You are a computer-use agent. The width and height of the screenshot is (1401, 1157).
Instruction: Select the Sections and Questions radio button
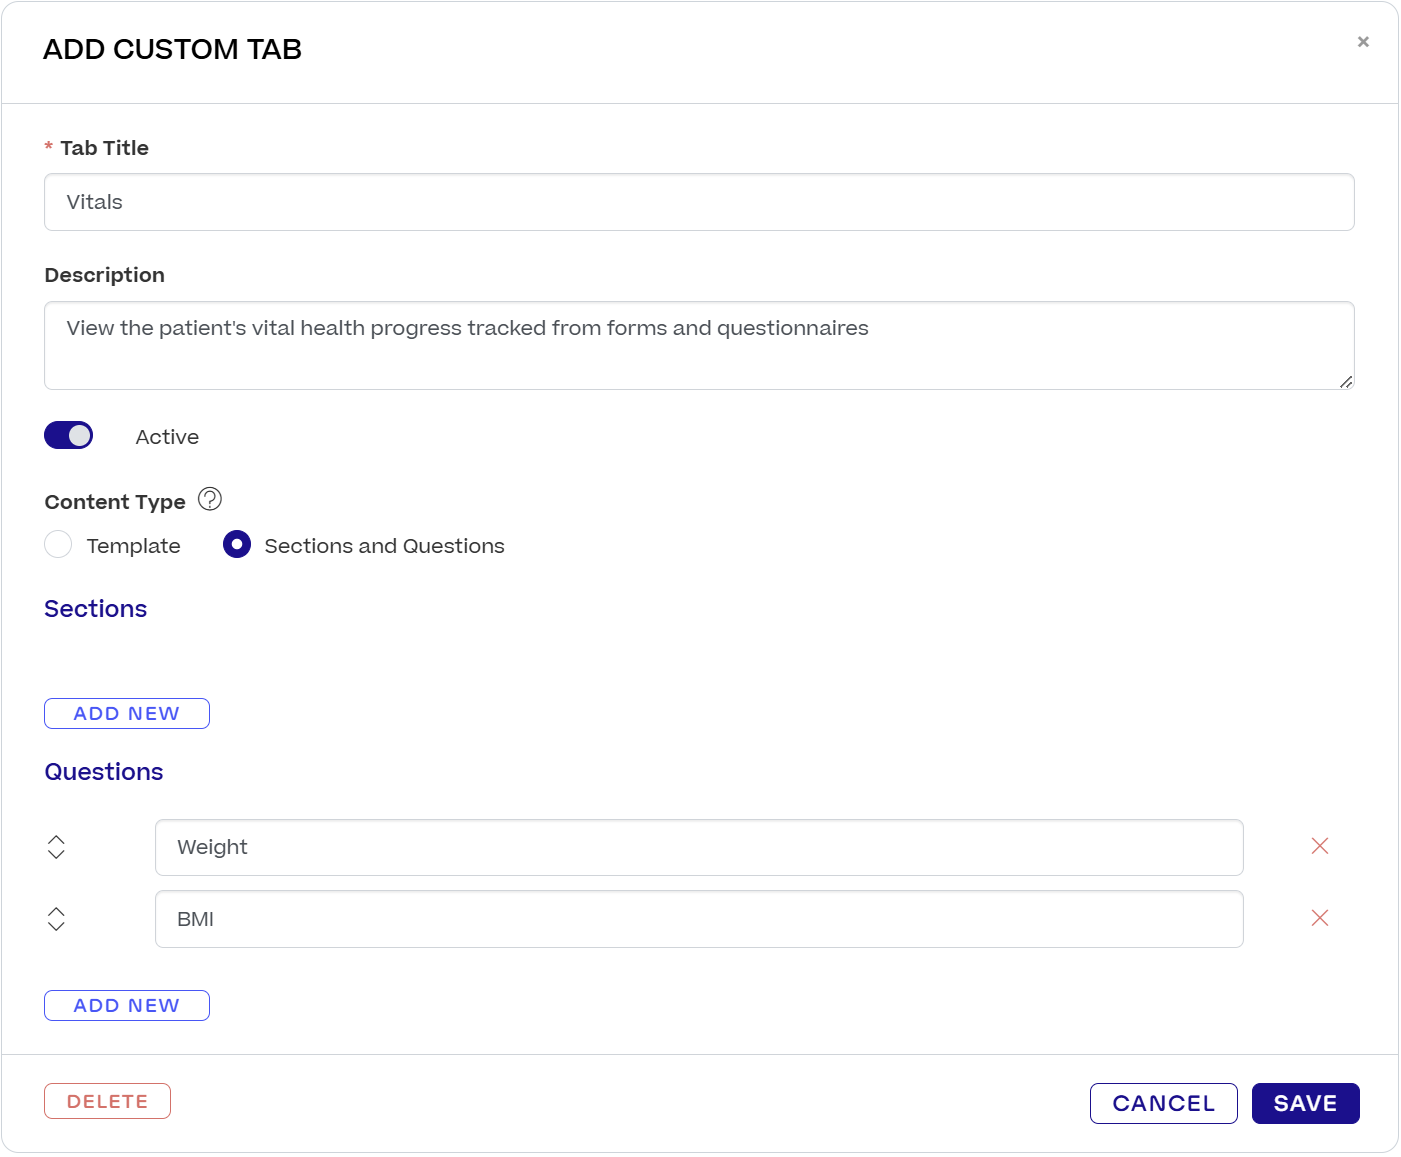pos(236,544)
